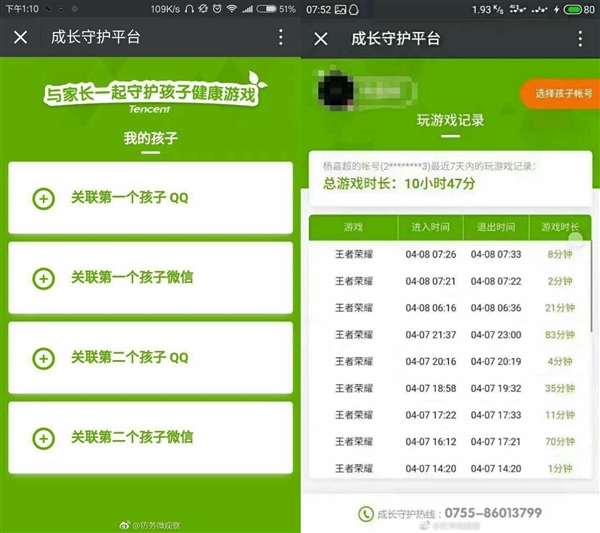Tap the 成长守护热线 phone icon
This screenshot has width=600, height=533.
(x=366, y=514)
